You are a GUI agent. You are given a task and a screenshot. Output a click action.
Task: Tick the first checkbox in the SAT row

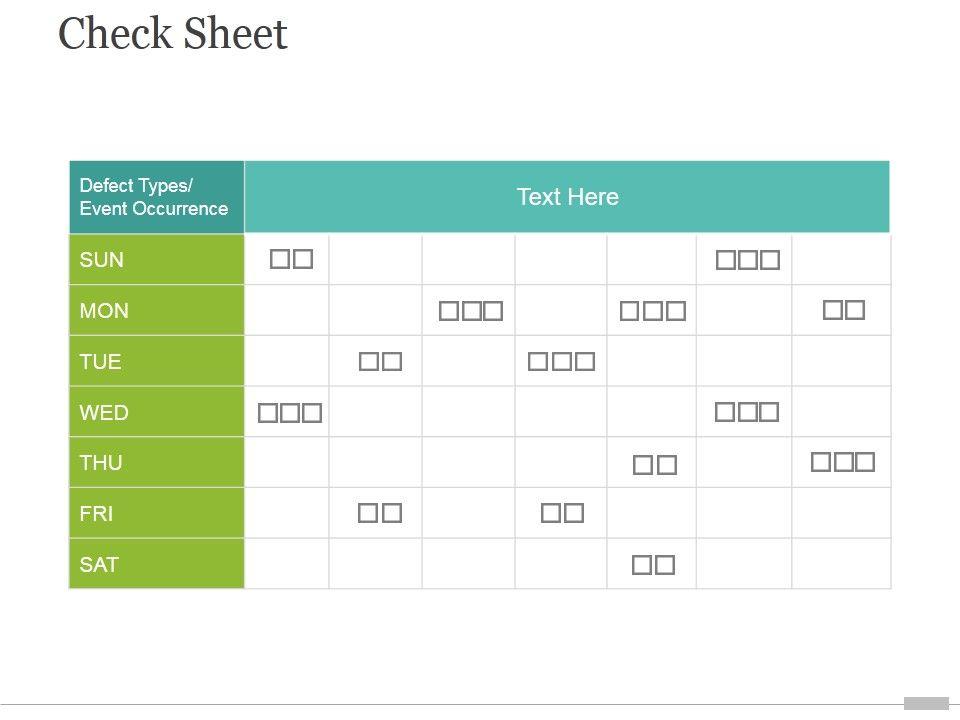pyautogui.click(x=643, y=566)
